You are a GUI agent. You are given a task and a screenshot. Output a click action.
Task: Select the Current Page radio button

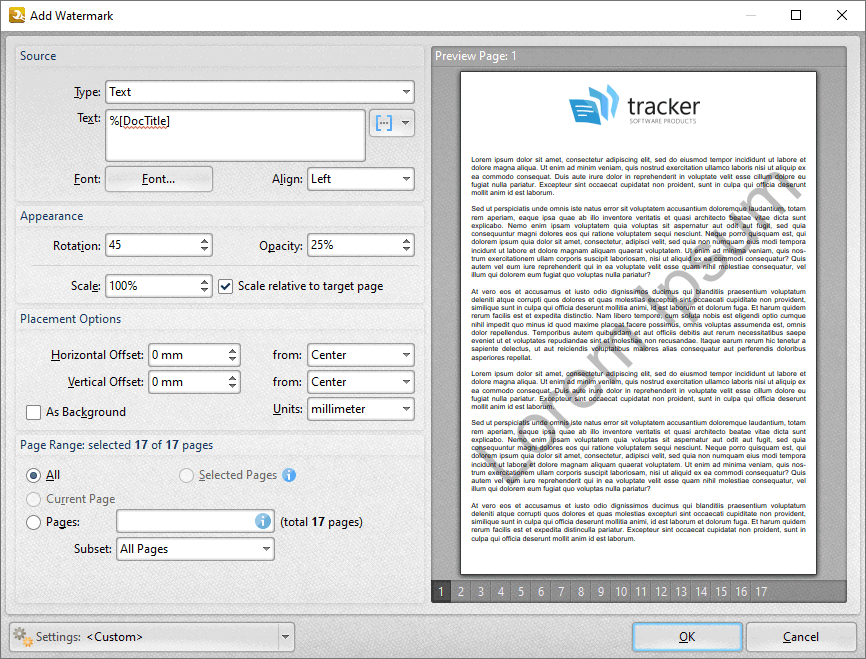(x=32, y=498)
